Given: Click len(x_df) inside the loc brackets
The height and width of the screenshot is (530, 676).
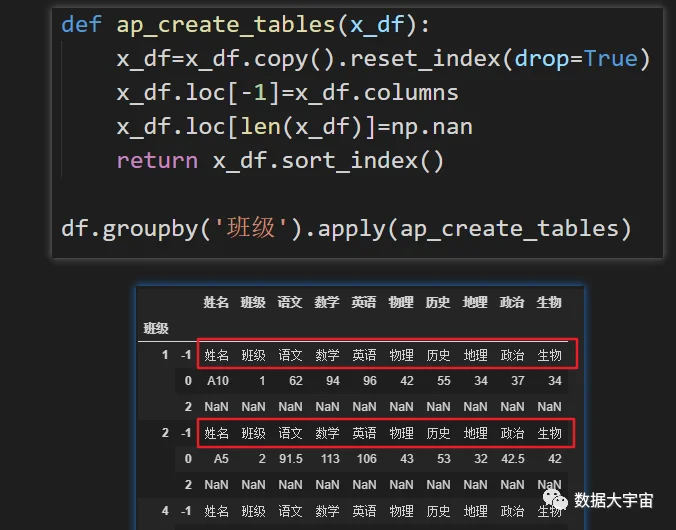Looking at the screenshot, I should (301, 127).
